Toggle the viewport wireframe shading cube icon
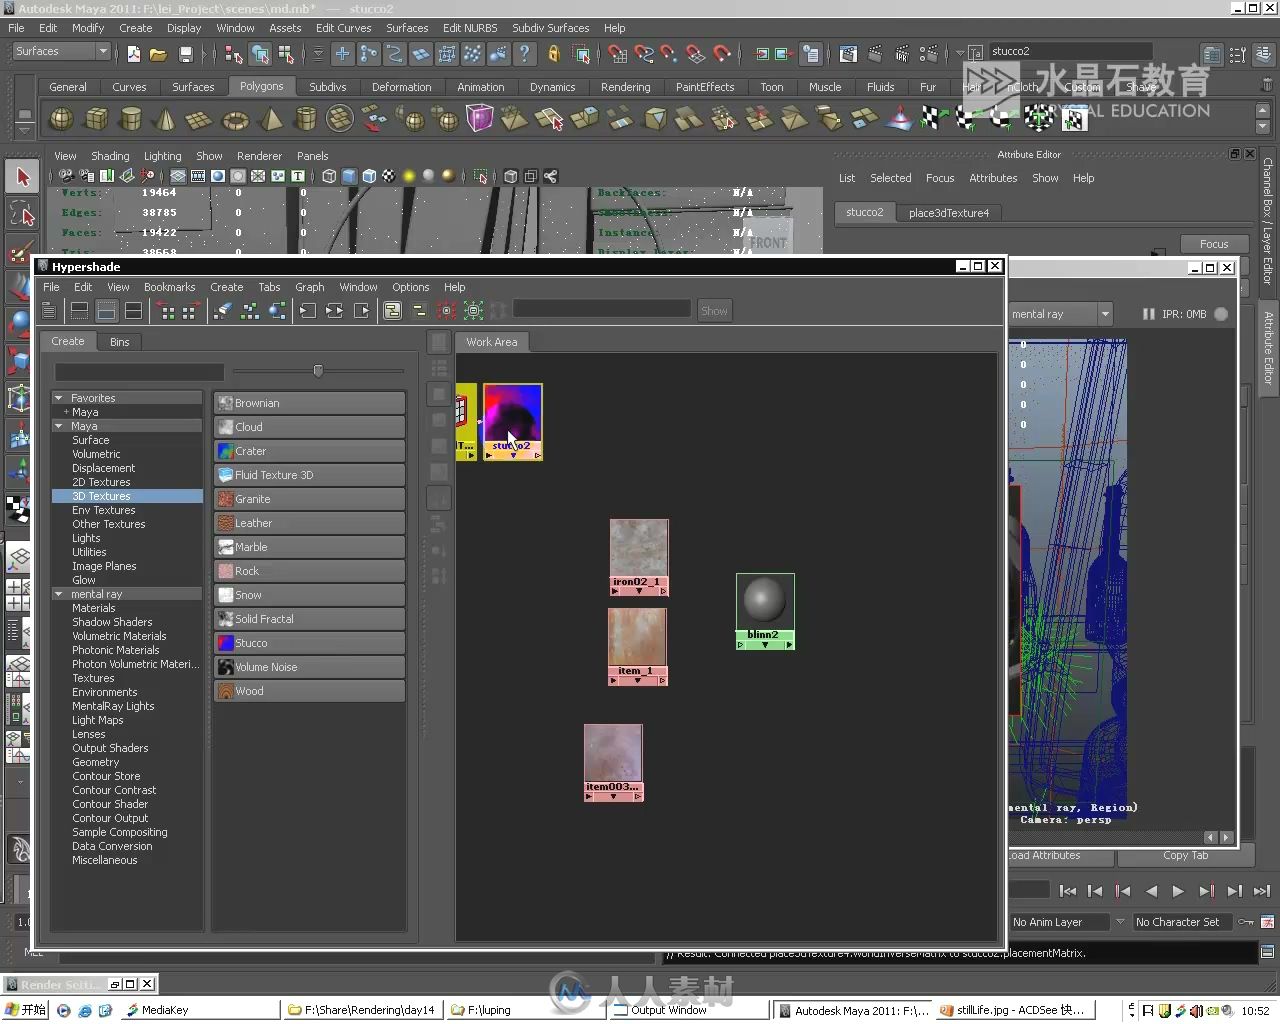 coord(329,176)
